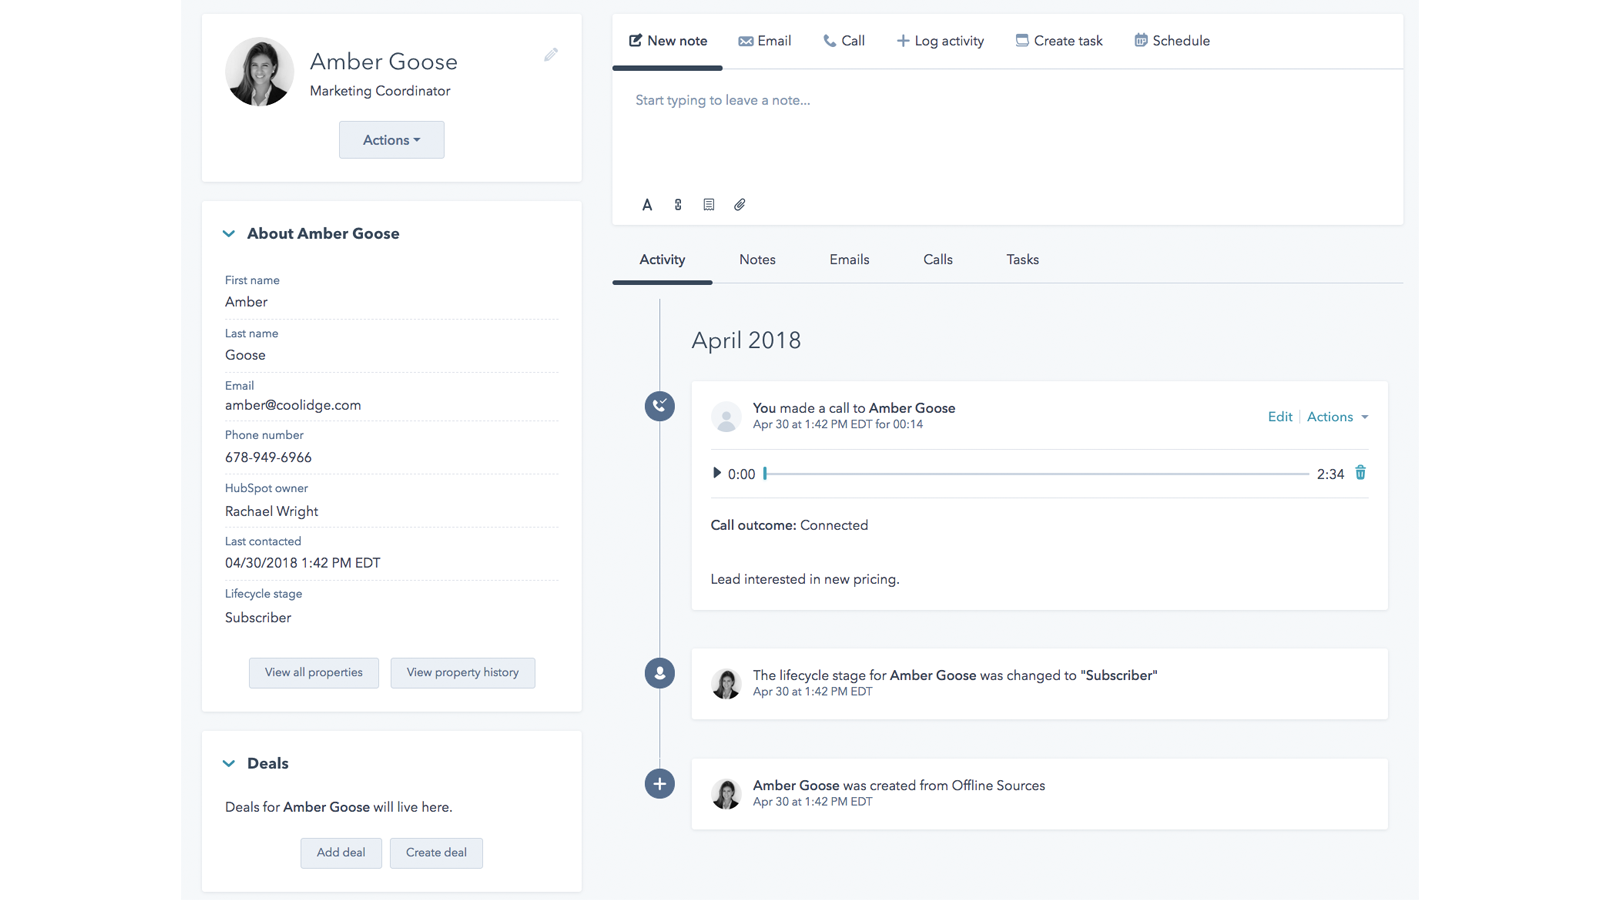
Task: Attach a file with the paperclip icon
Action: 740,204
